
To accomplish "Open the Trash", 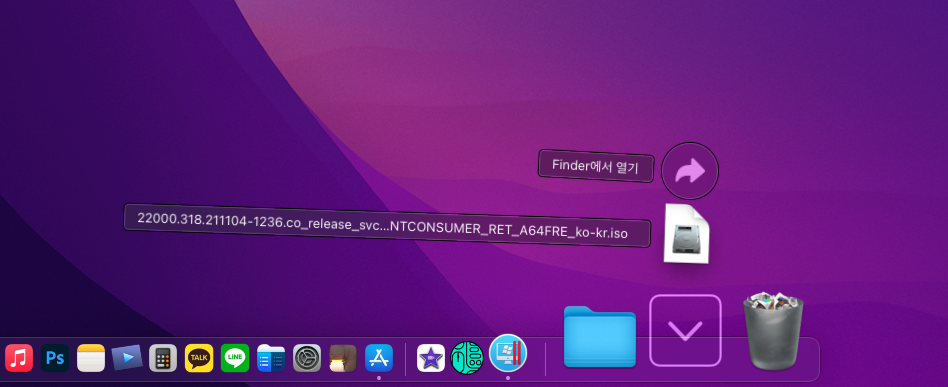I will [773, 331].
